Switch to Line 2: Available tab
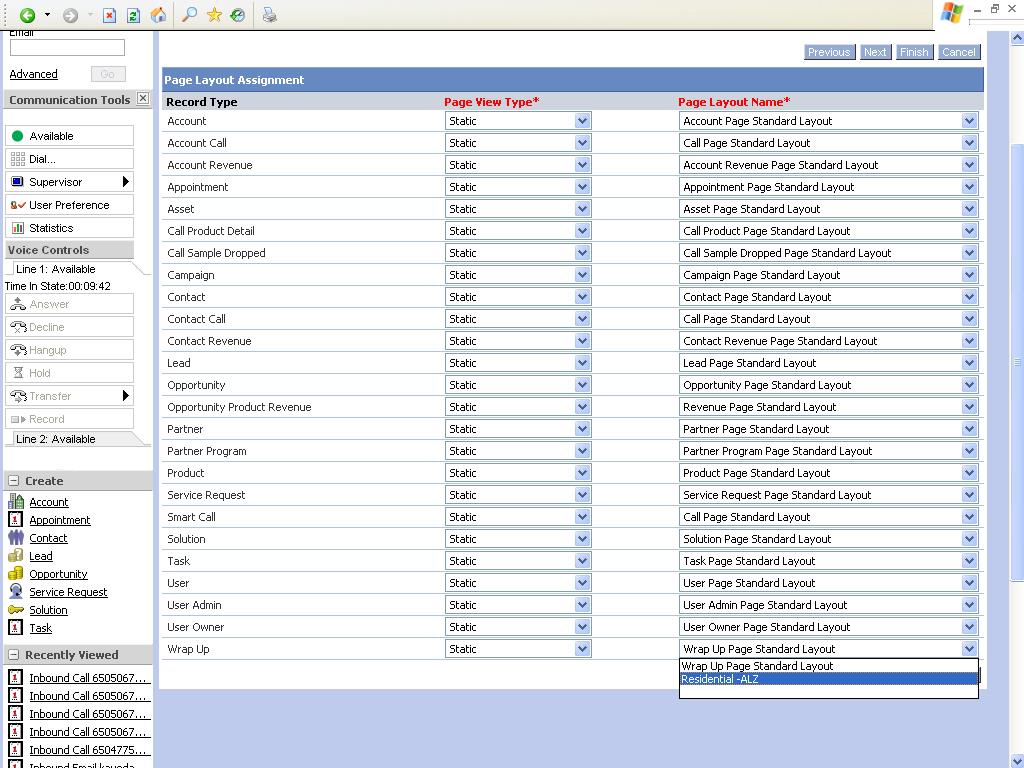1024x768 pixels. pyautogui.click(x=56, y=439)
